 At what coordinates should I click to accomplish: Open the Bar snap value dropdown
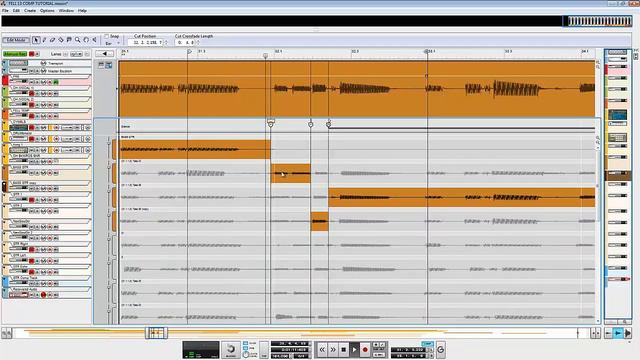113,43
